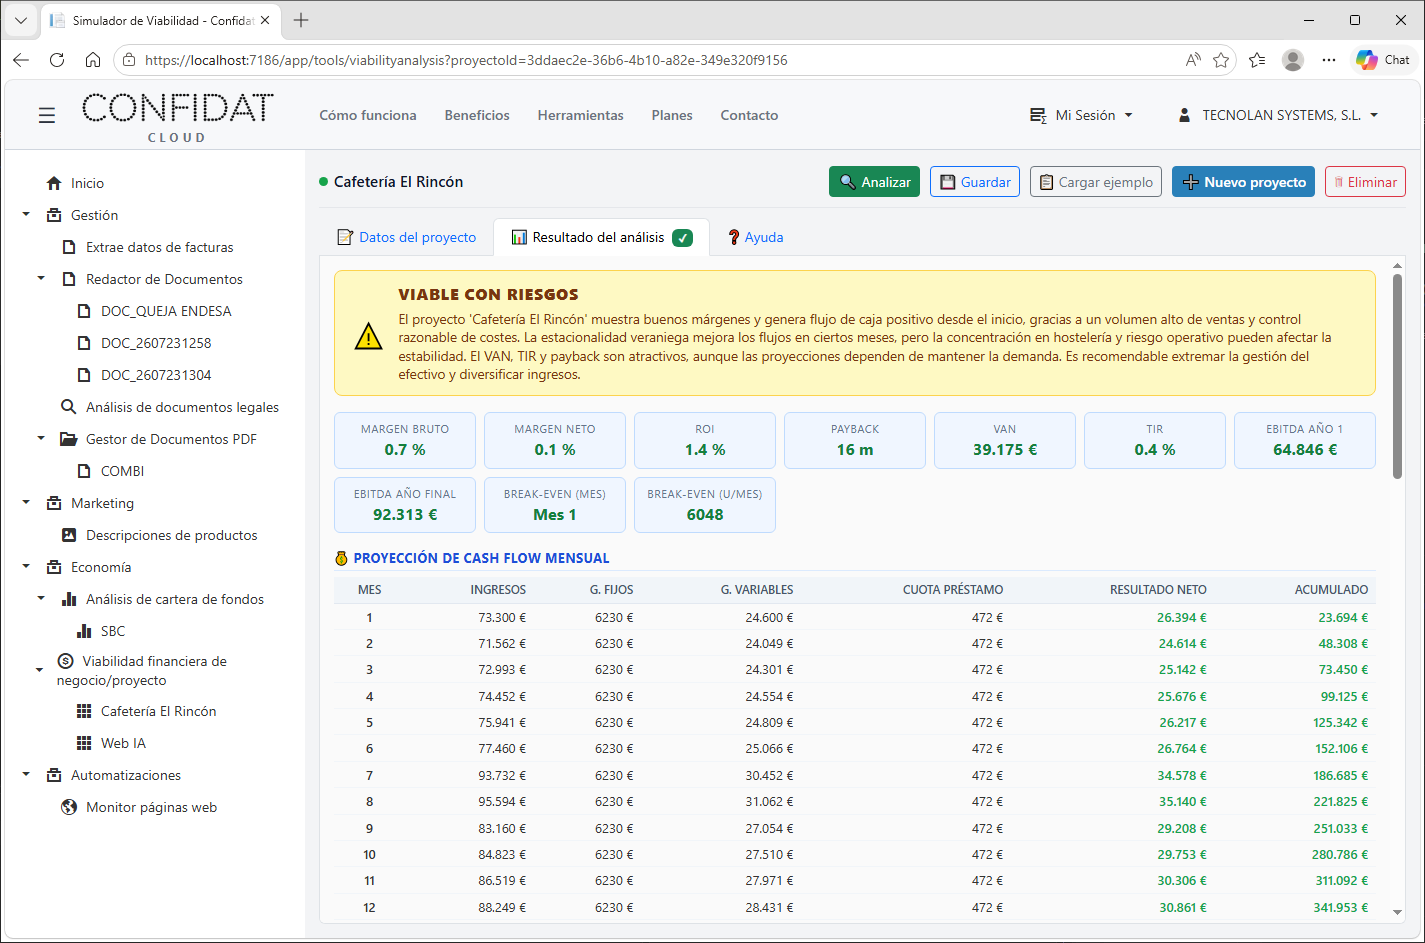Click the VAN 39.175 € card
Screen dimensions: 1425x943
tap(1005, 440)
